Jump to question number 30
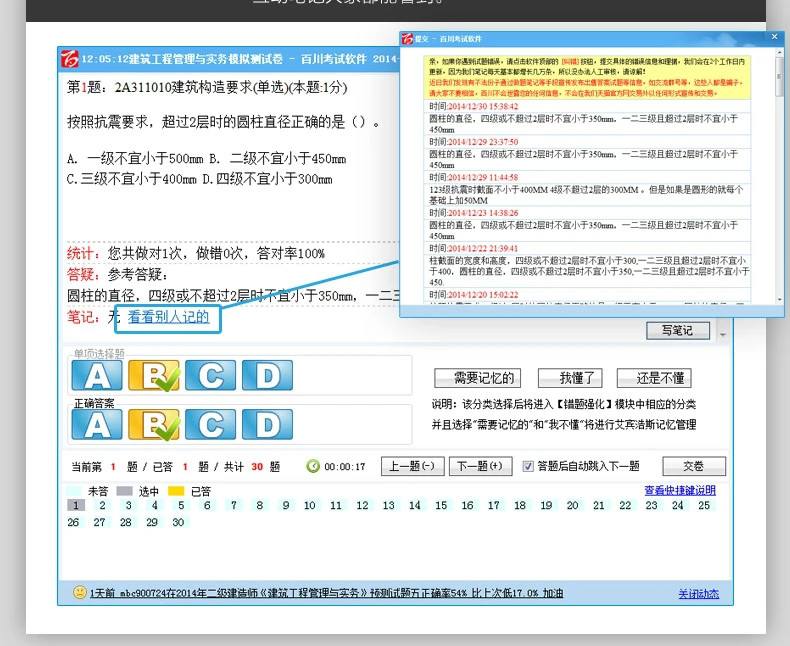This screenshot has height=646, width=790. click(x=178, y=522)
